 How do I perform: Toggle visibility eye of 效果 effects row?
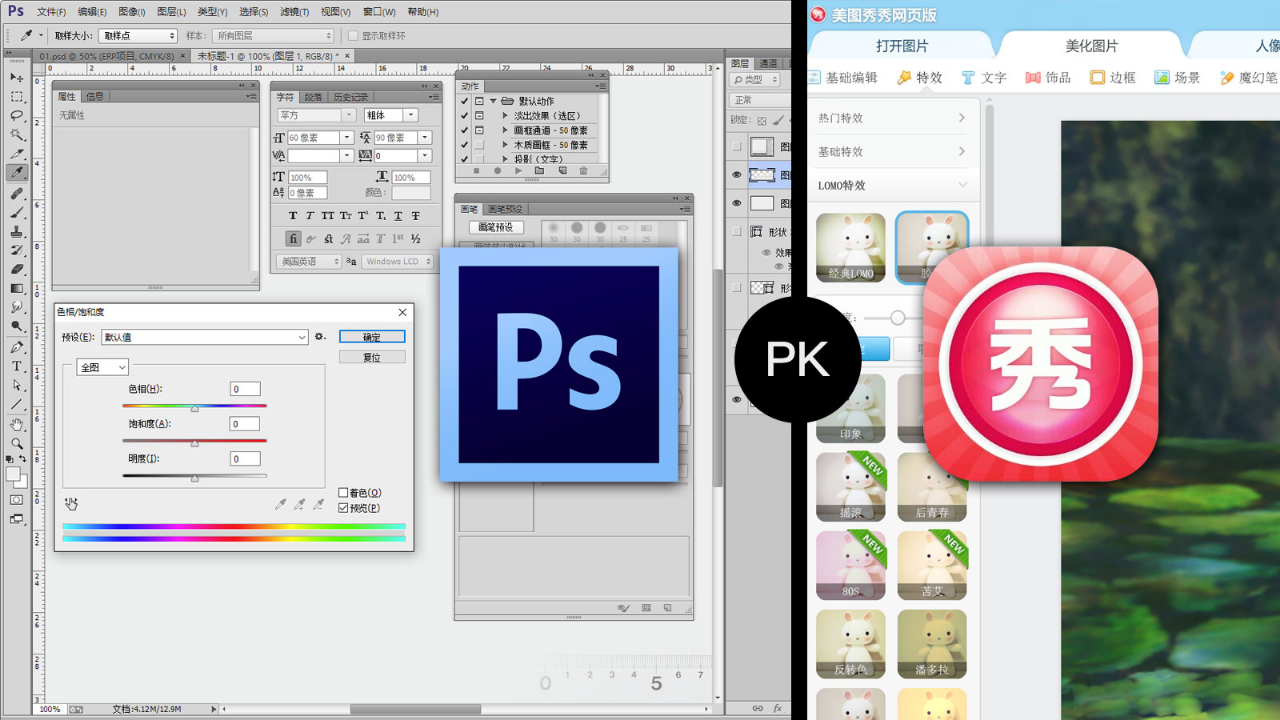(x=766, y=253)
